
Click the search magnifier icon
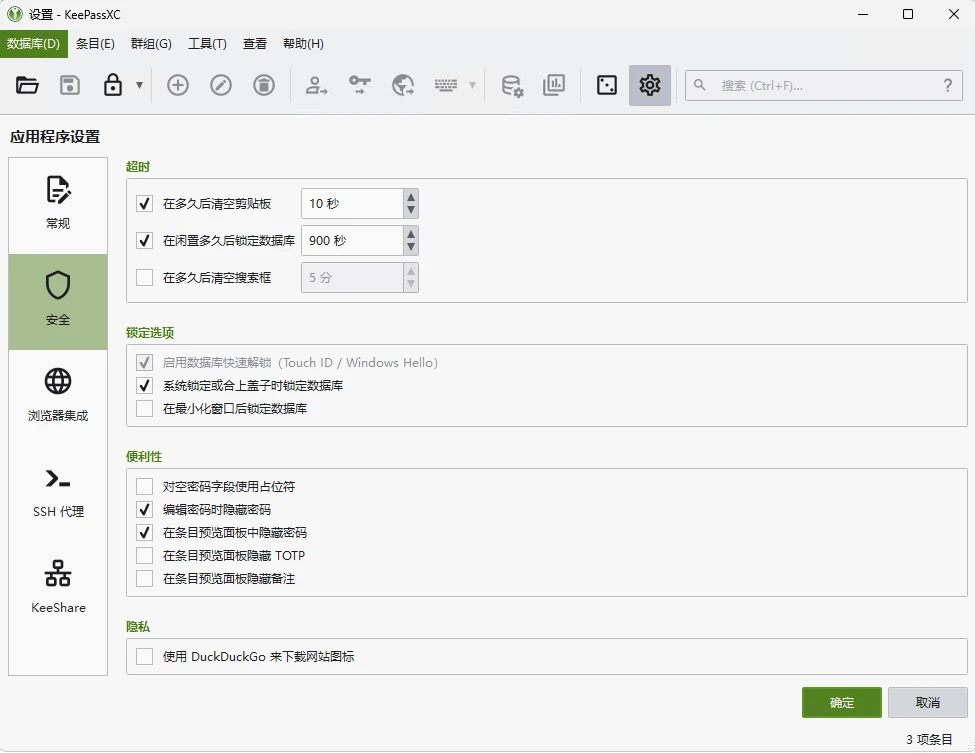point(700,85)
